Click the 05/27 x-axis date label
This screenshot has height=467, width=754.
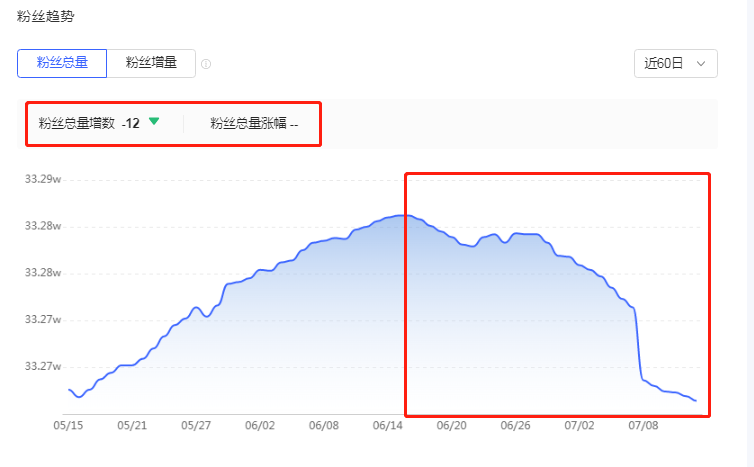[196, 426]
